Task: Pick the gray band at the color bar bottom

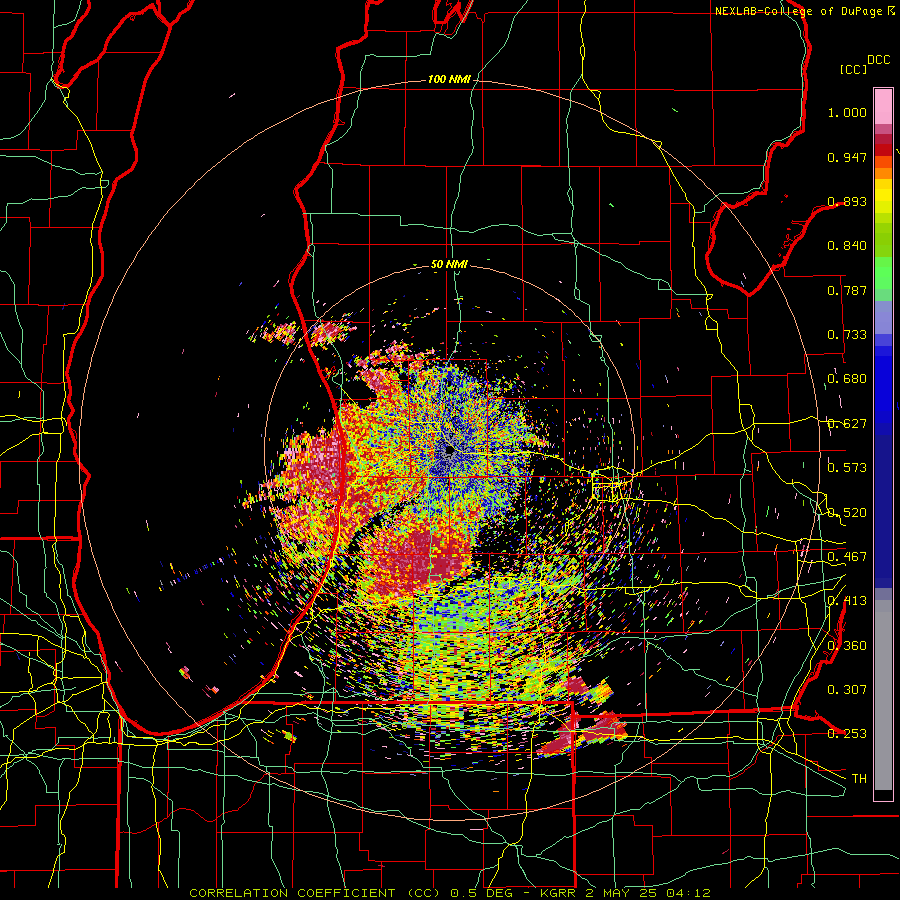Action: (x=883, y=695)
